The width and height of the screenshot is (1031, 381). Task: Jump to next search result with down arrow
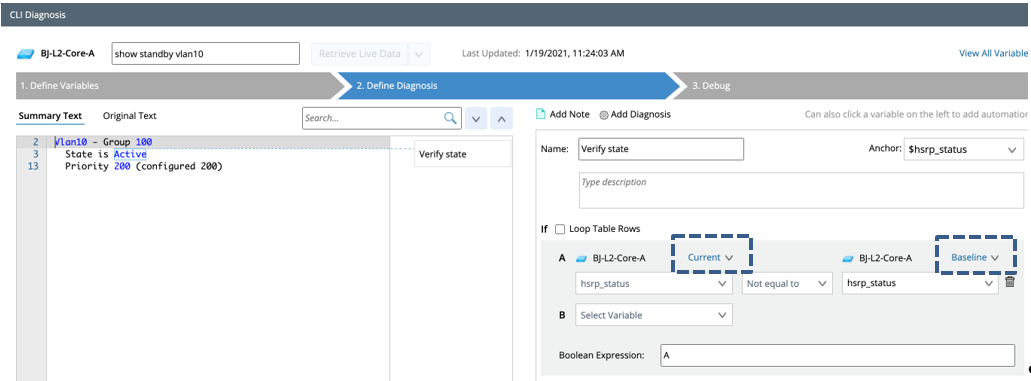(x=476, y=119)
